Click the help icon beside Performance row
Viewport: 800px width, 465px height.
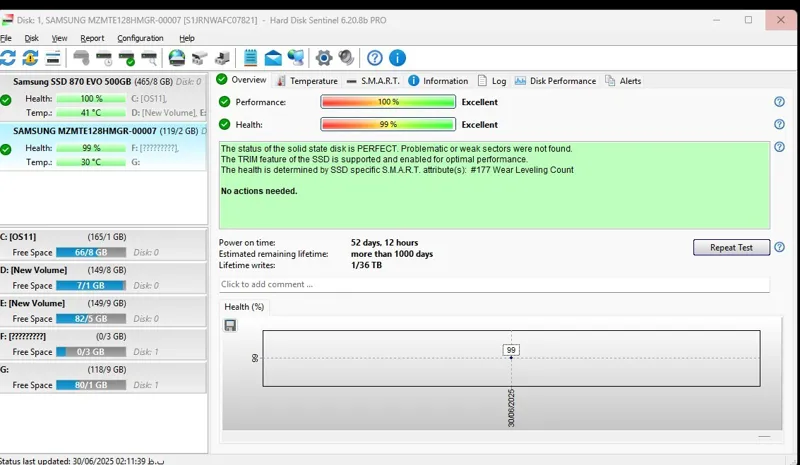coord(779,102)
